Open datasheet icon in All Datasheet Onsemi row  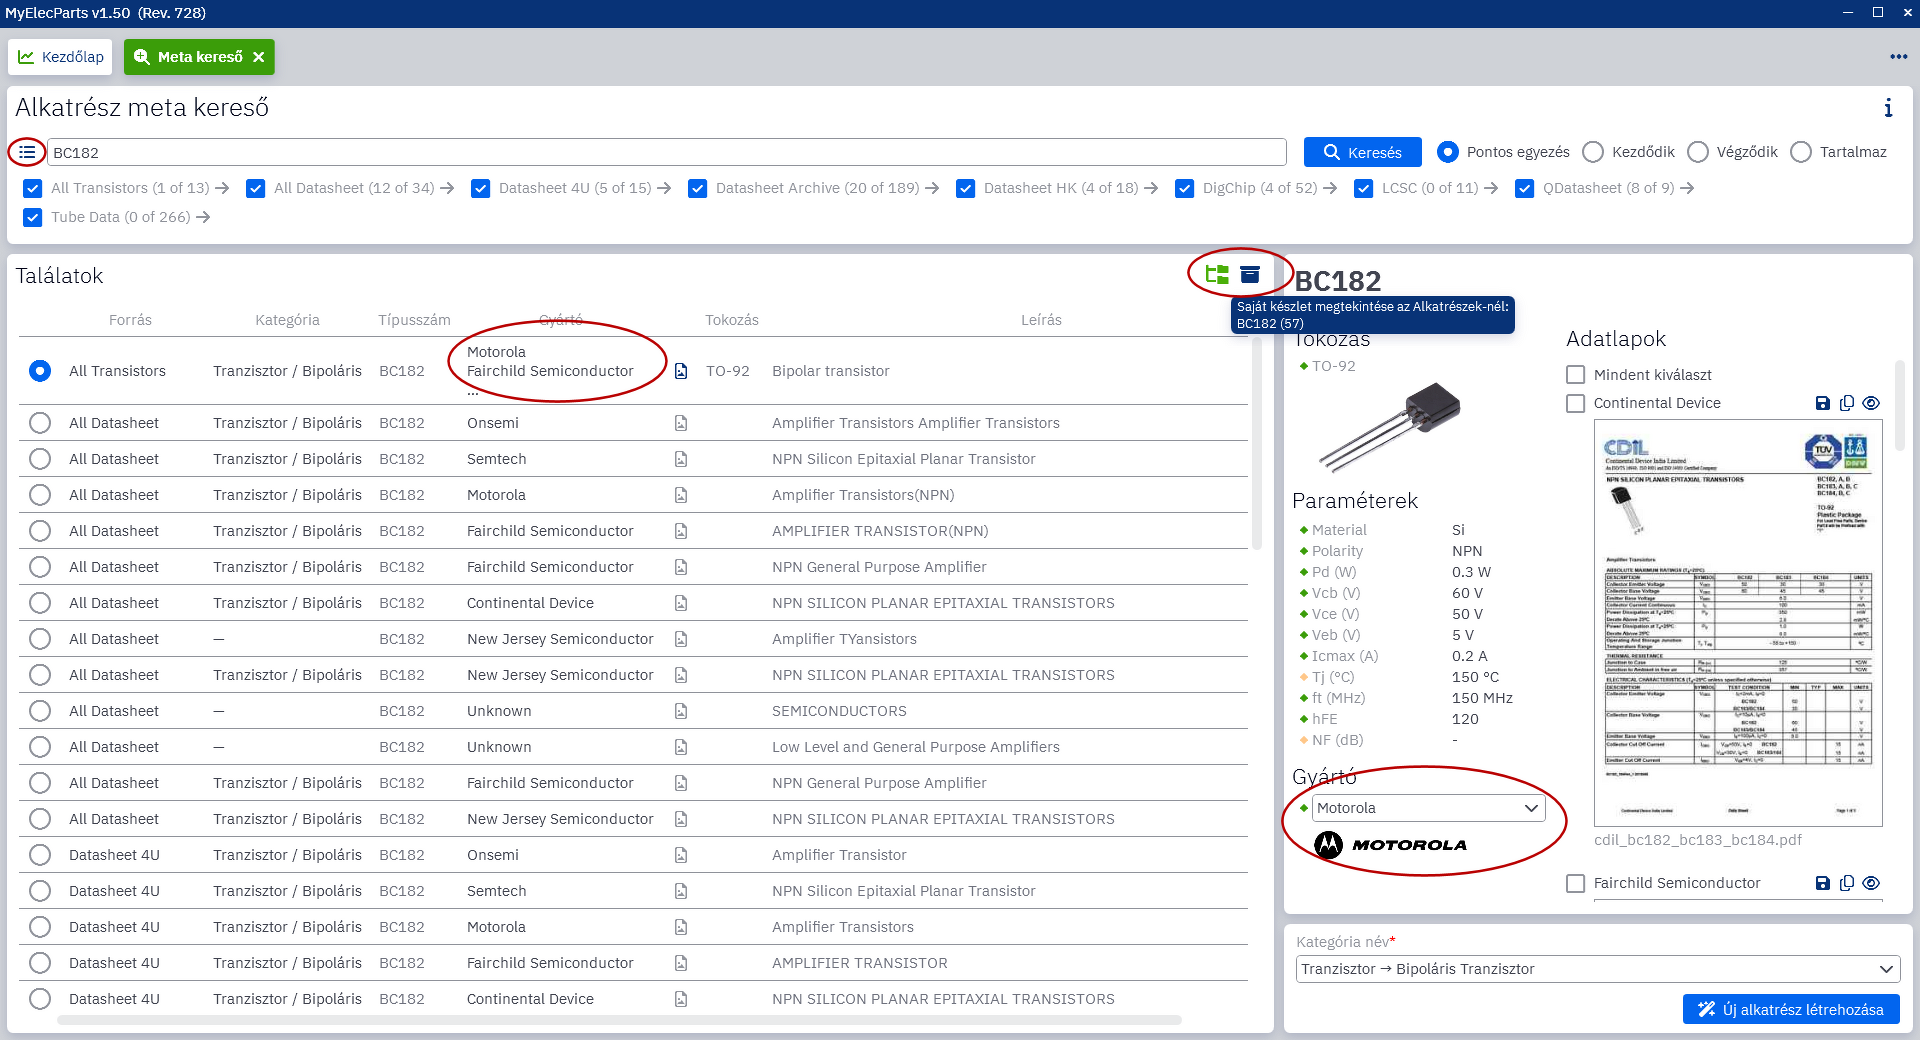[681, 423]
